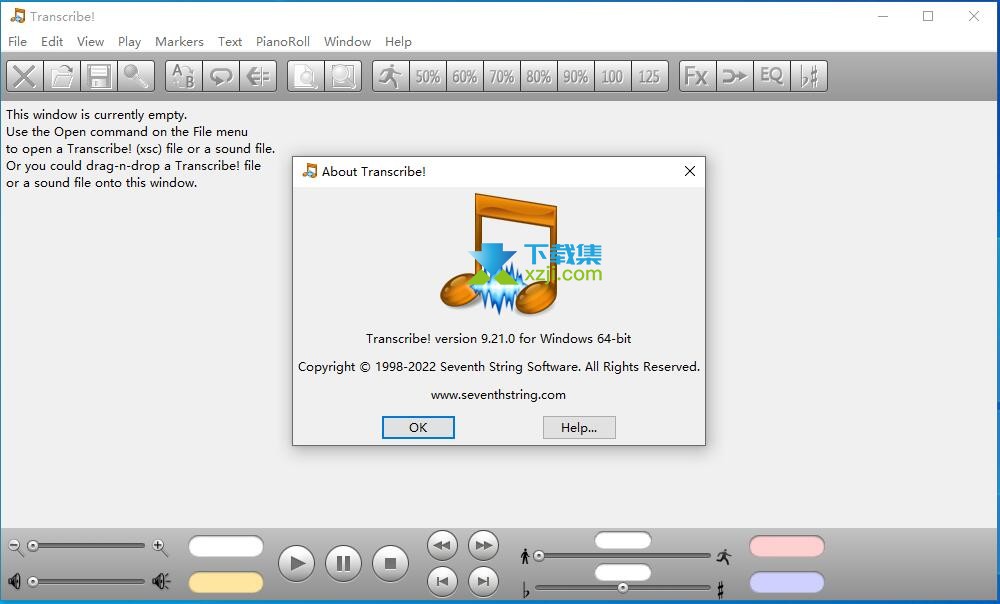The width and height of the screenshot is (1000, 604).
Task: Open the Edit menu
Action: 52,41
